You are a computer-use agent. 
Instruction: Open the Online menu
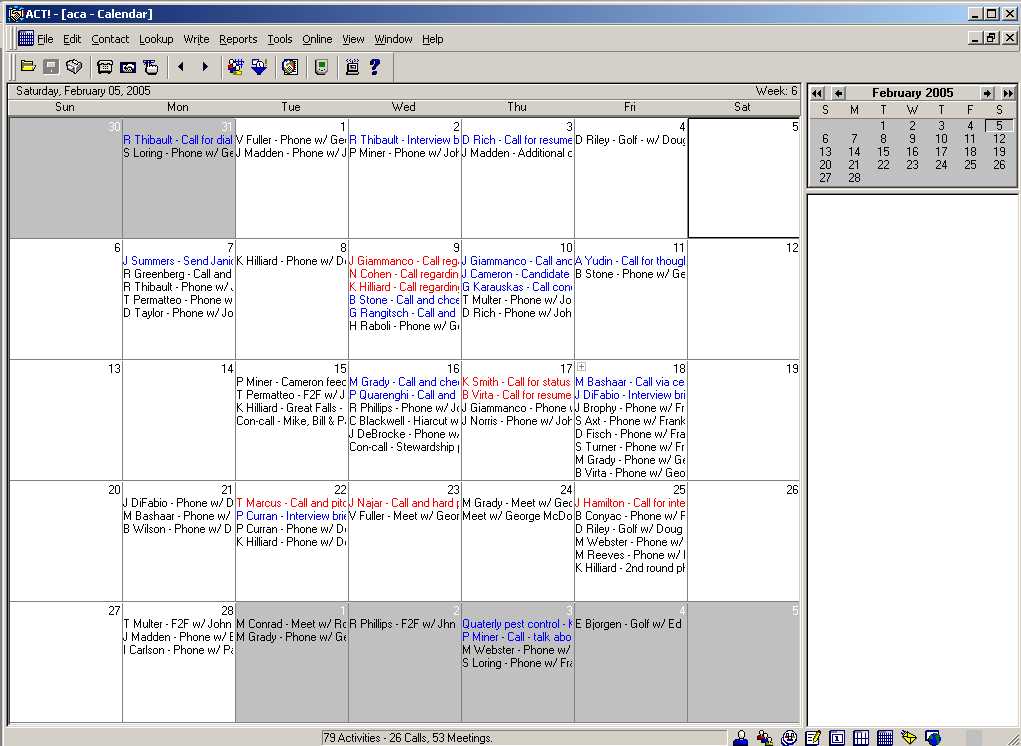click(317, 39)
